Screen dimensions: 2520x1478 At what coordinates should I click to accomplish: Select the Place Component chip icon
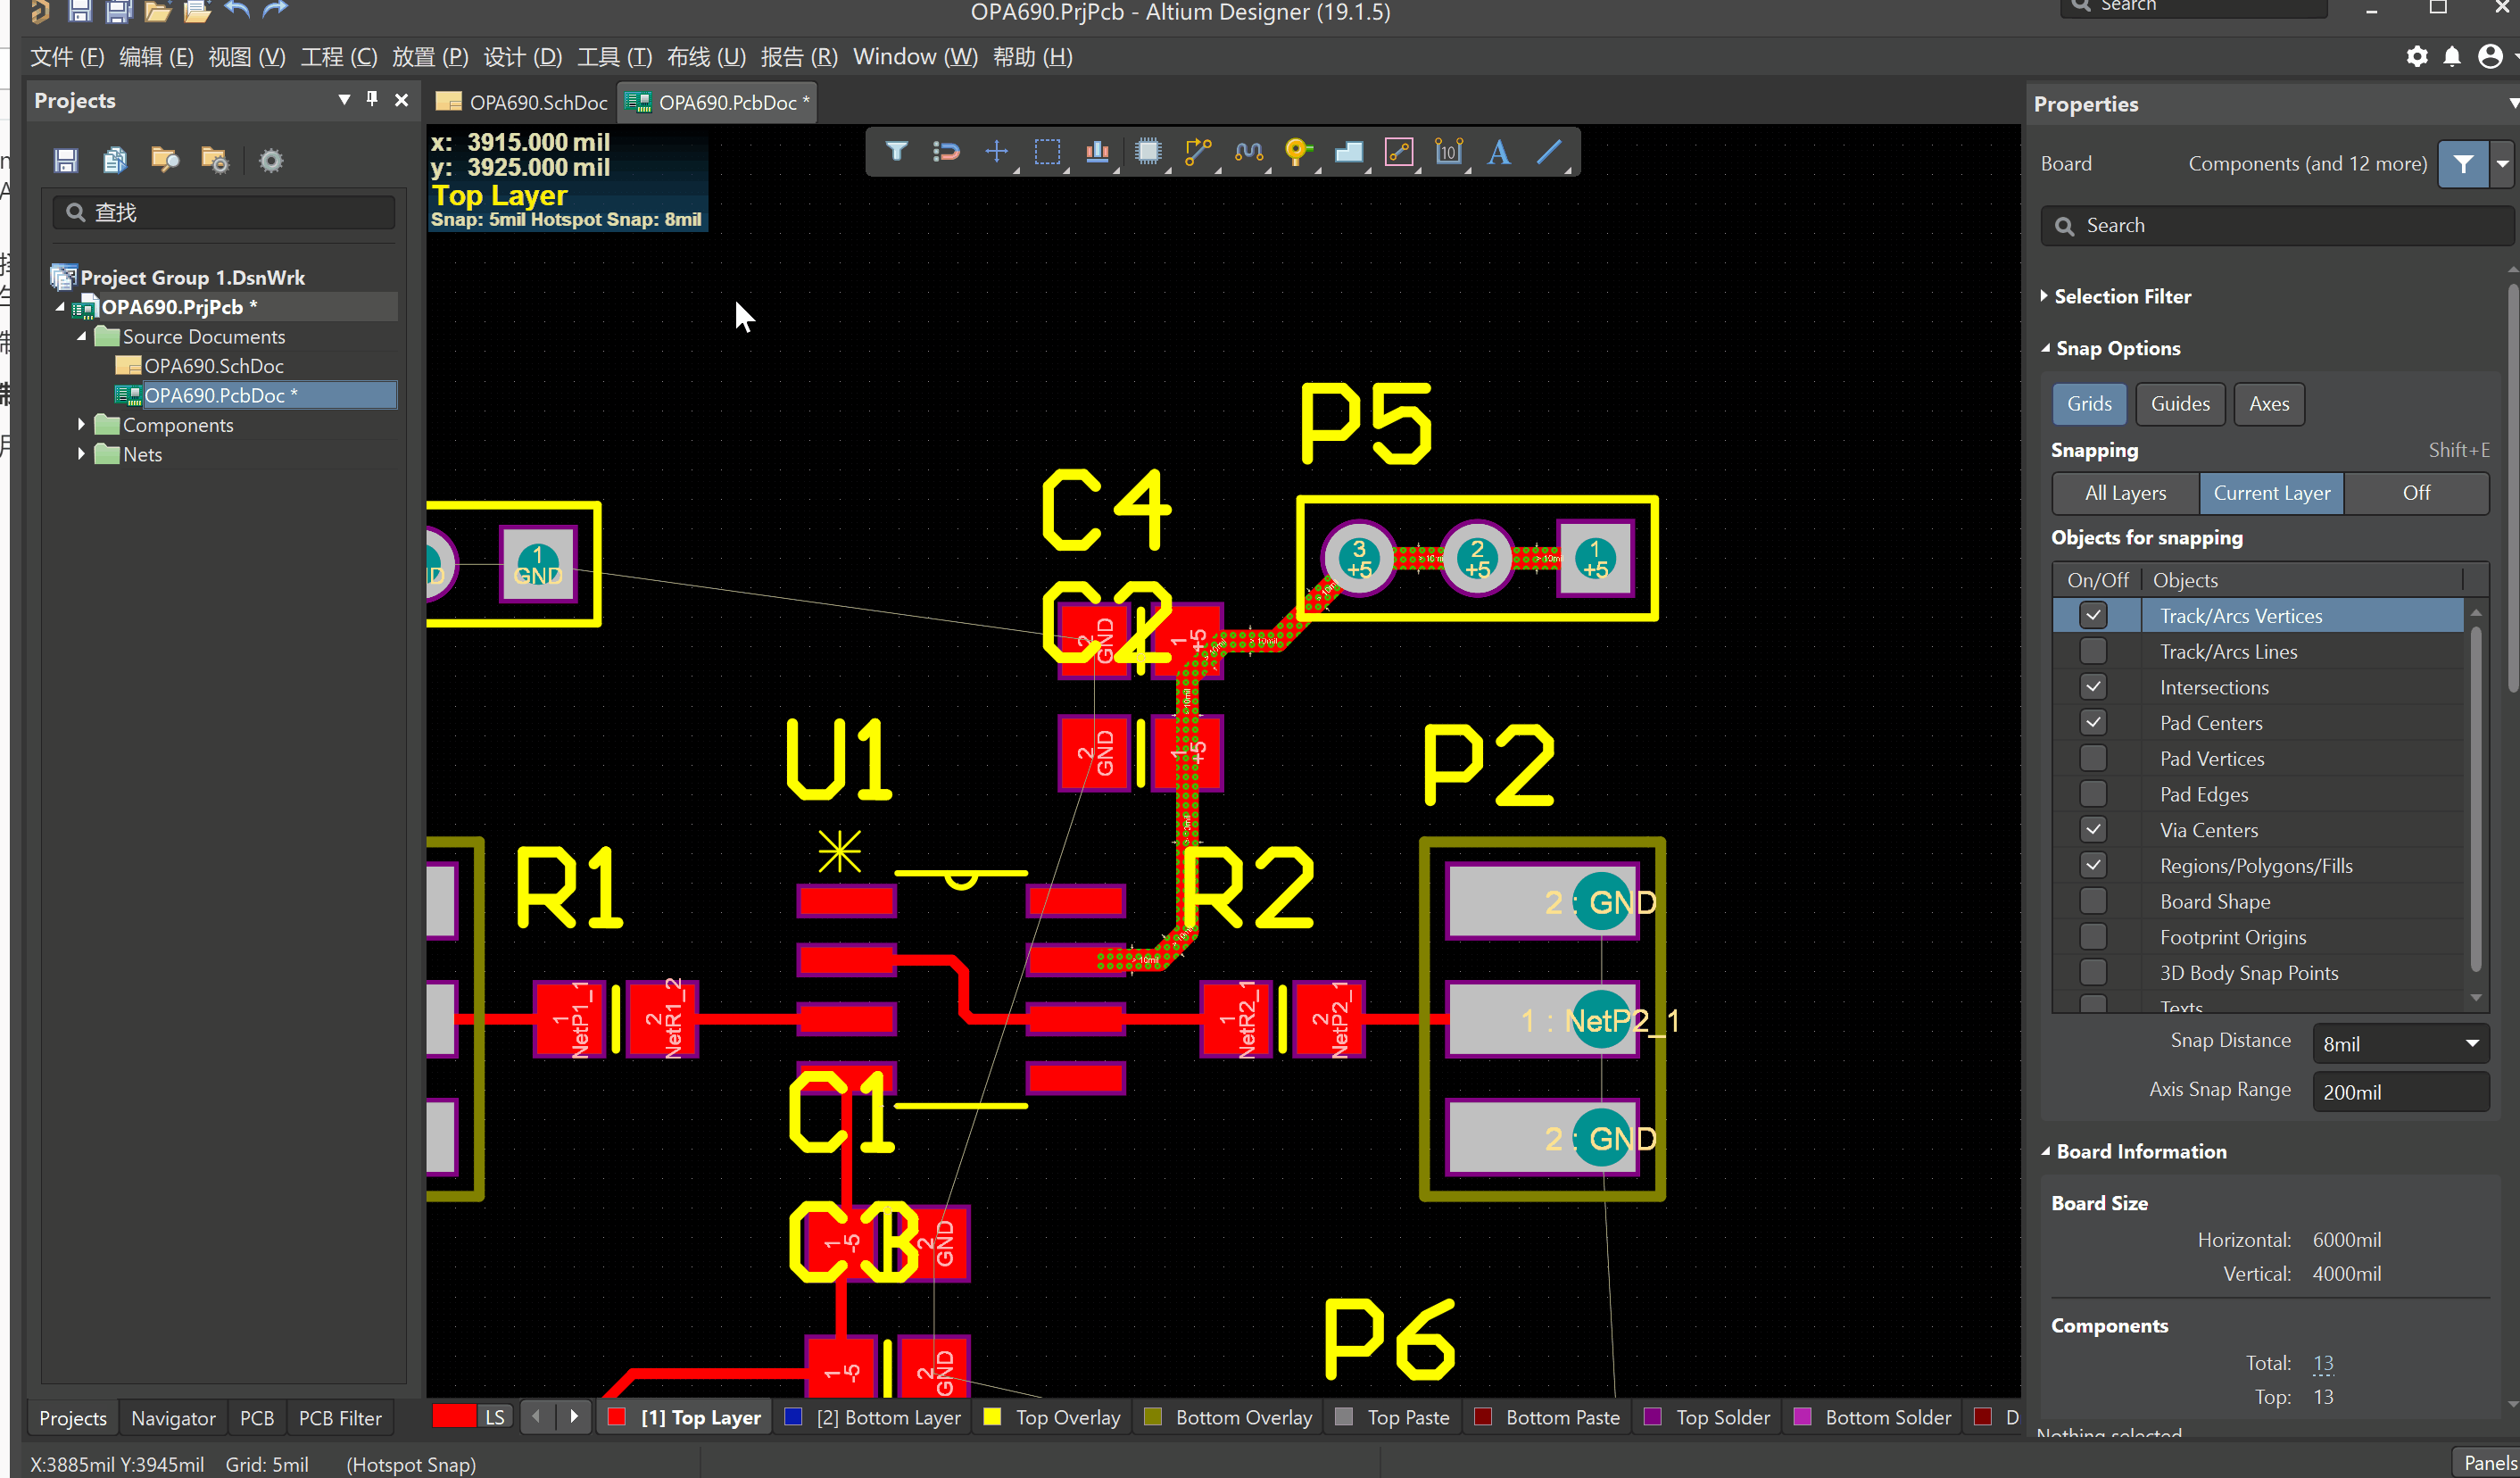coord(1148,152)
